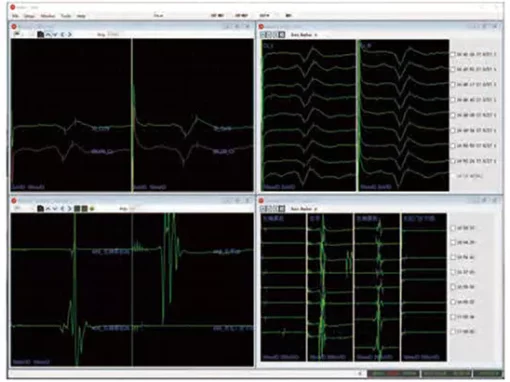Click the right chevron in top-left waveform toolbar
Viewport: 510px width, 382px height.
click(70, 34)
